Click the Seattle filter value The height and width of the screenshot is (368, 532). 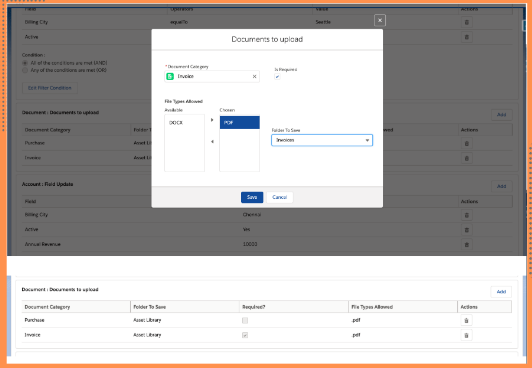323,22
